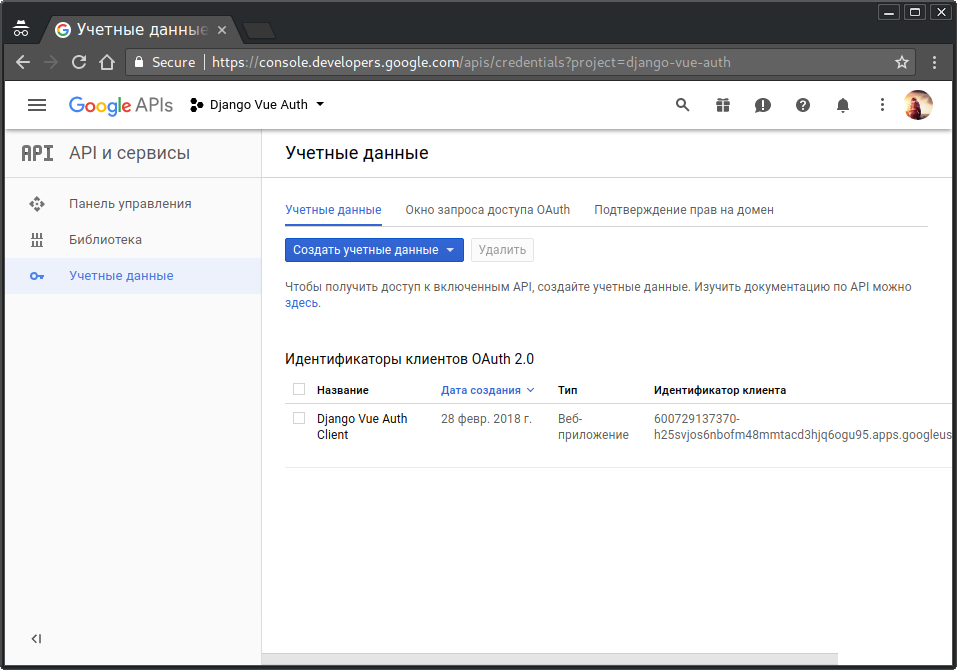This screenshot has height=670, width=957.
Task: Open the help question mark icon
Action: (803, 105)
